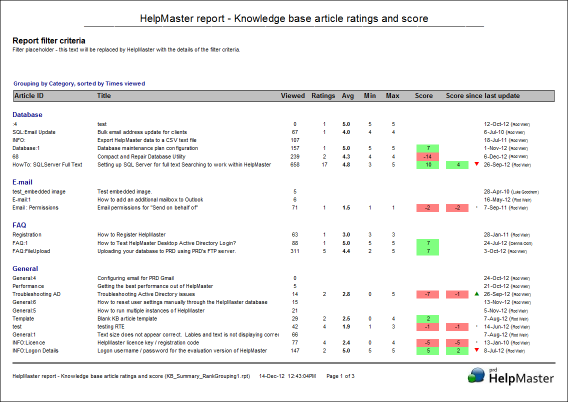568x402 pixels.
Task: Click the Score since last update header
Action: [483, 96]
